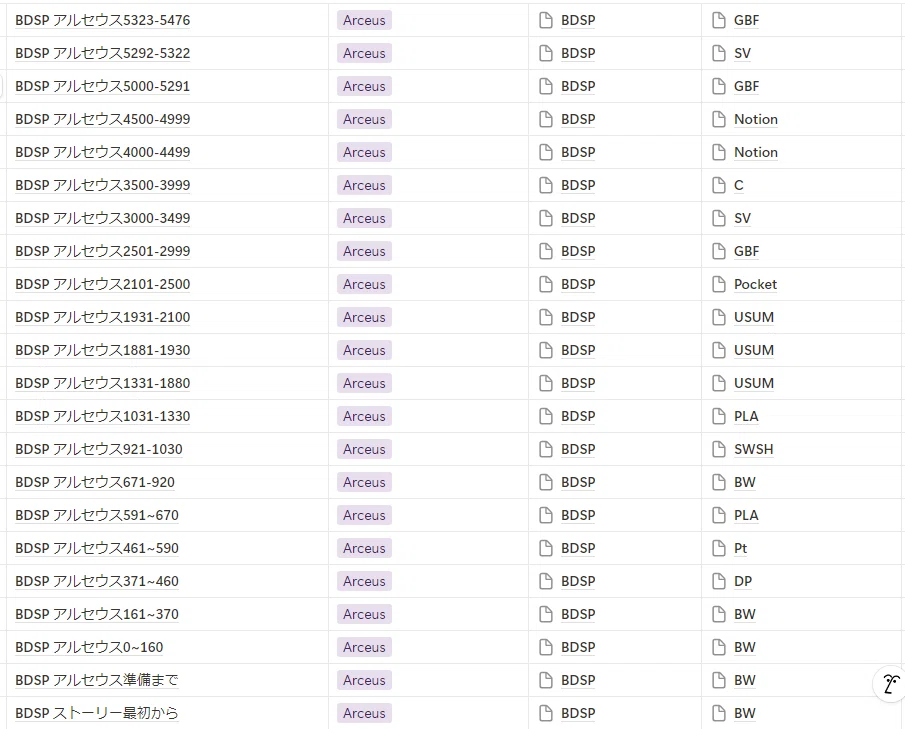
Task: Open the BW page in row 0~160
Action: click(745, 647)
